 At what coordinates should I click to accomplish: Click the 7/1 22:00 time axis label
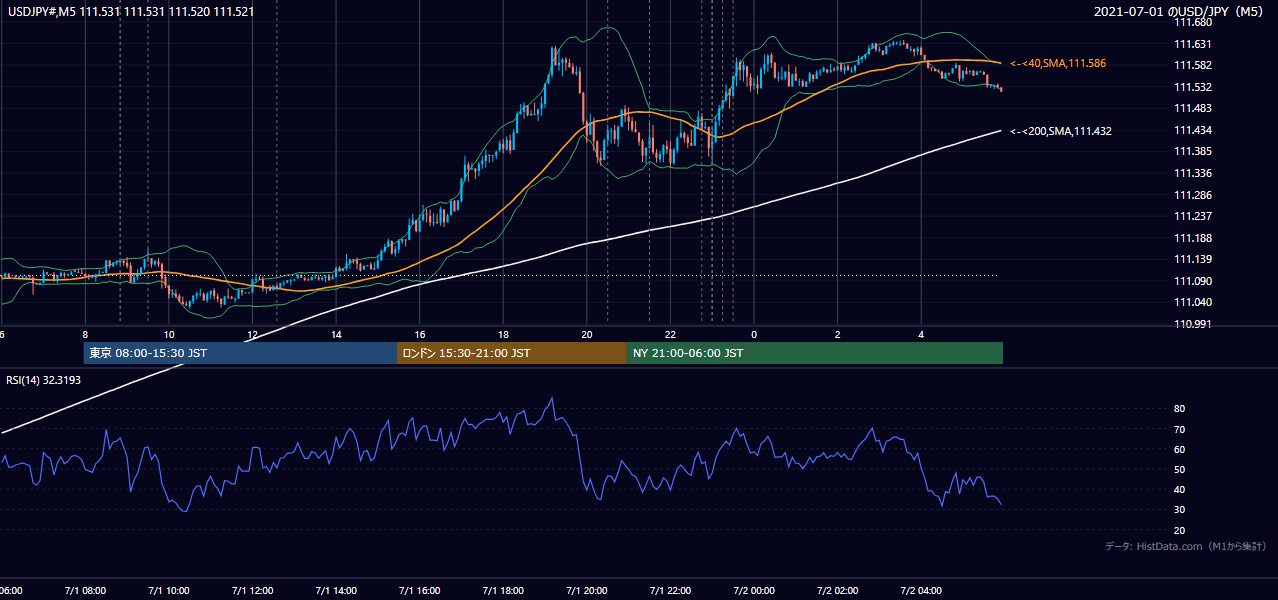coord(670,591)
